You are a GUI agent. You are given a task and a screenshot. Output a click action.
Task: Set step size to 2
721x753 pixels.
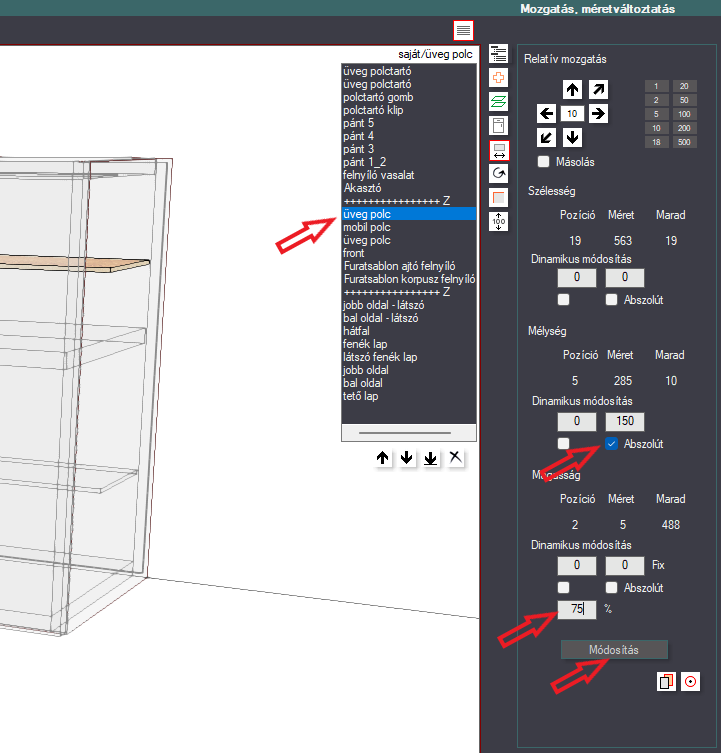[656, 100]
